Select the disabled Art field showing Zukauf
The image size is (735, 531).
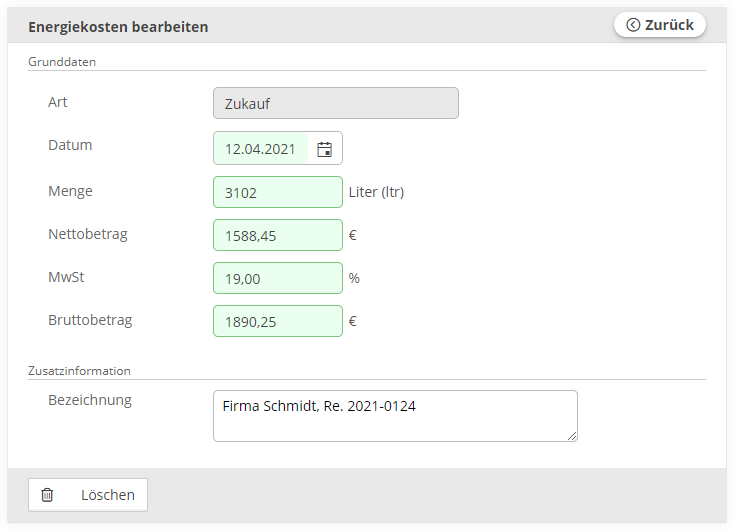336,103
